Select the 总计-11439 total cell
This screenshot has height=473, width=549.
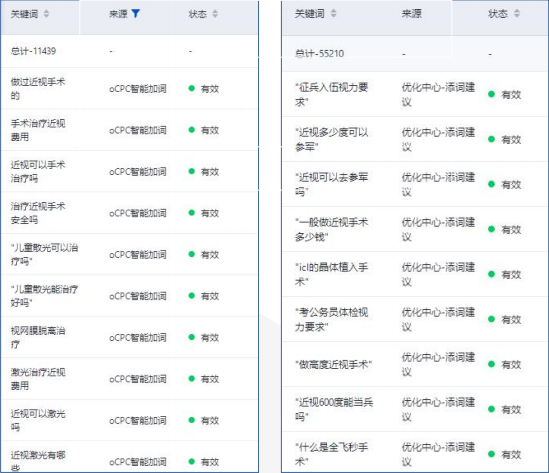(x=33, y=51)
